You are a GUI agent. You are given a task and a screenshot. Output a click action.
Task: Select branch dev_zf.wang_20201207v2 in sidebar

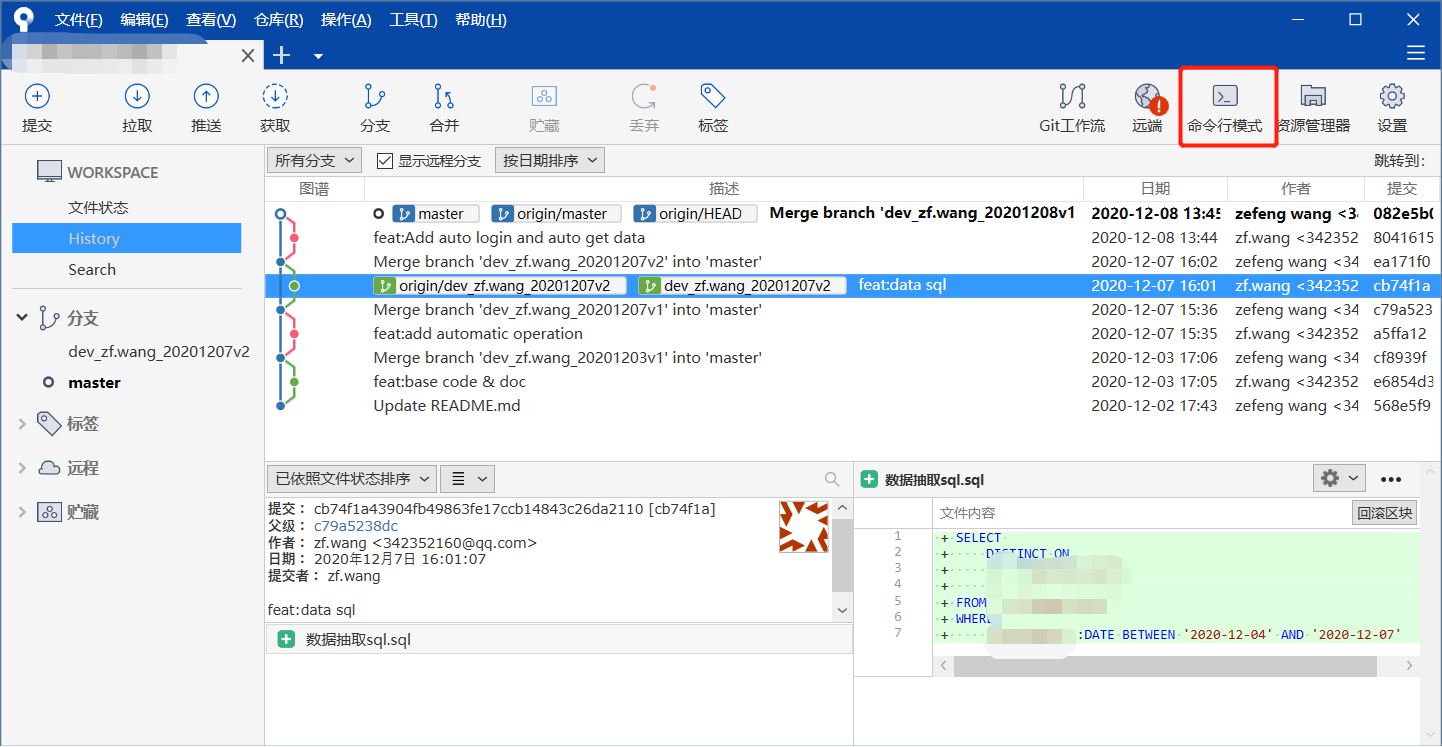pyautogui.click(x=159, y=351)
